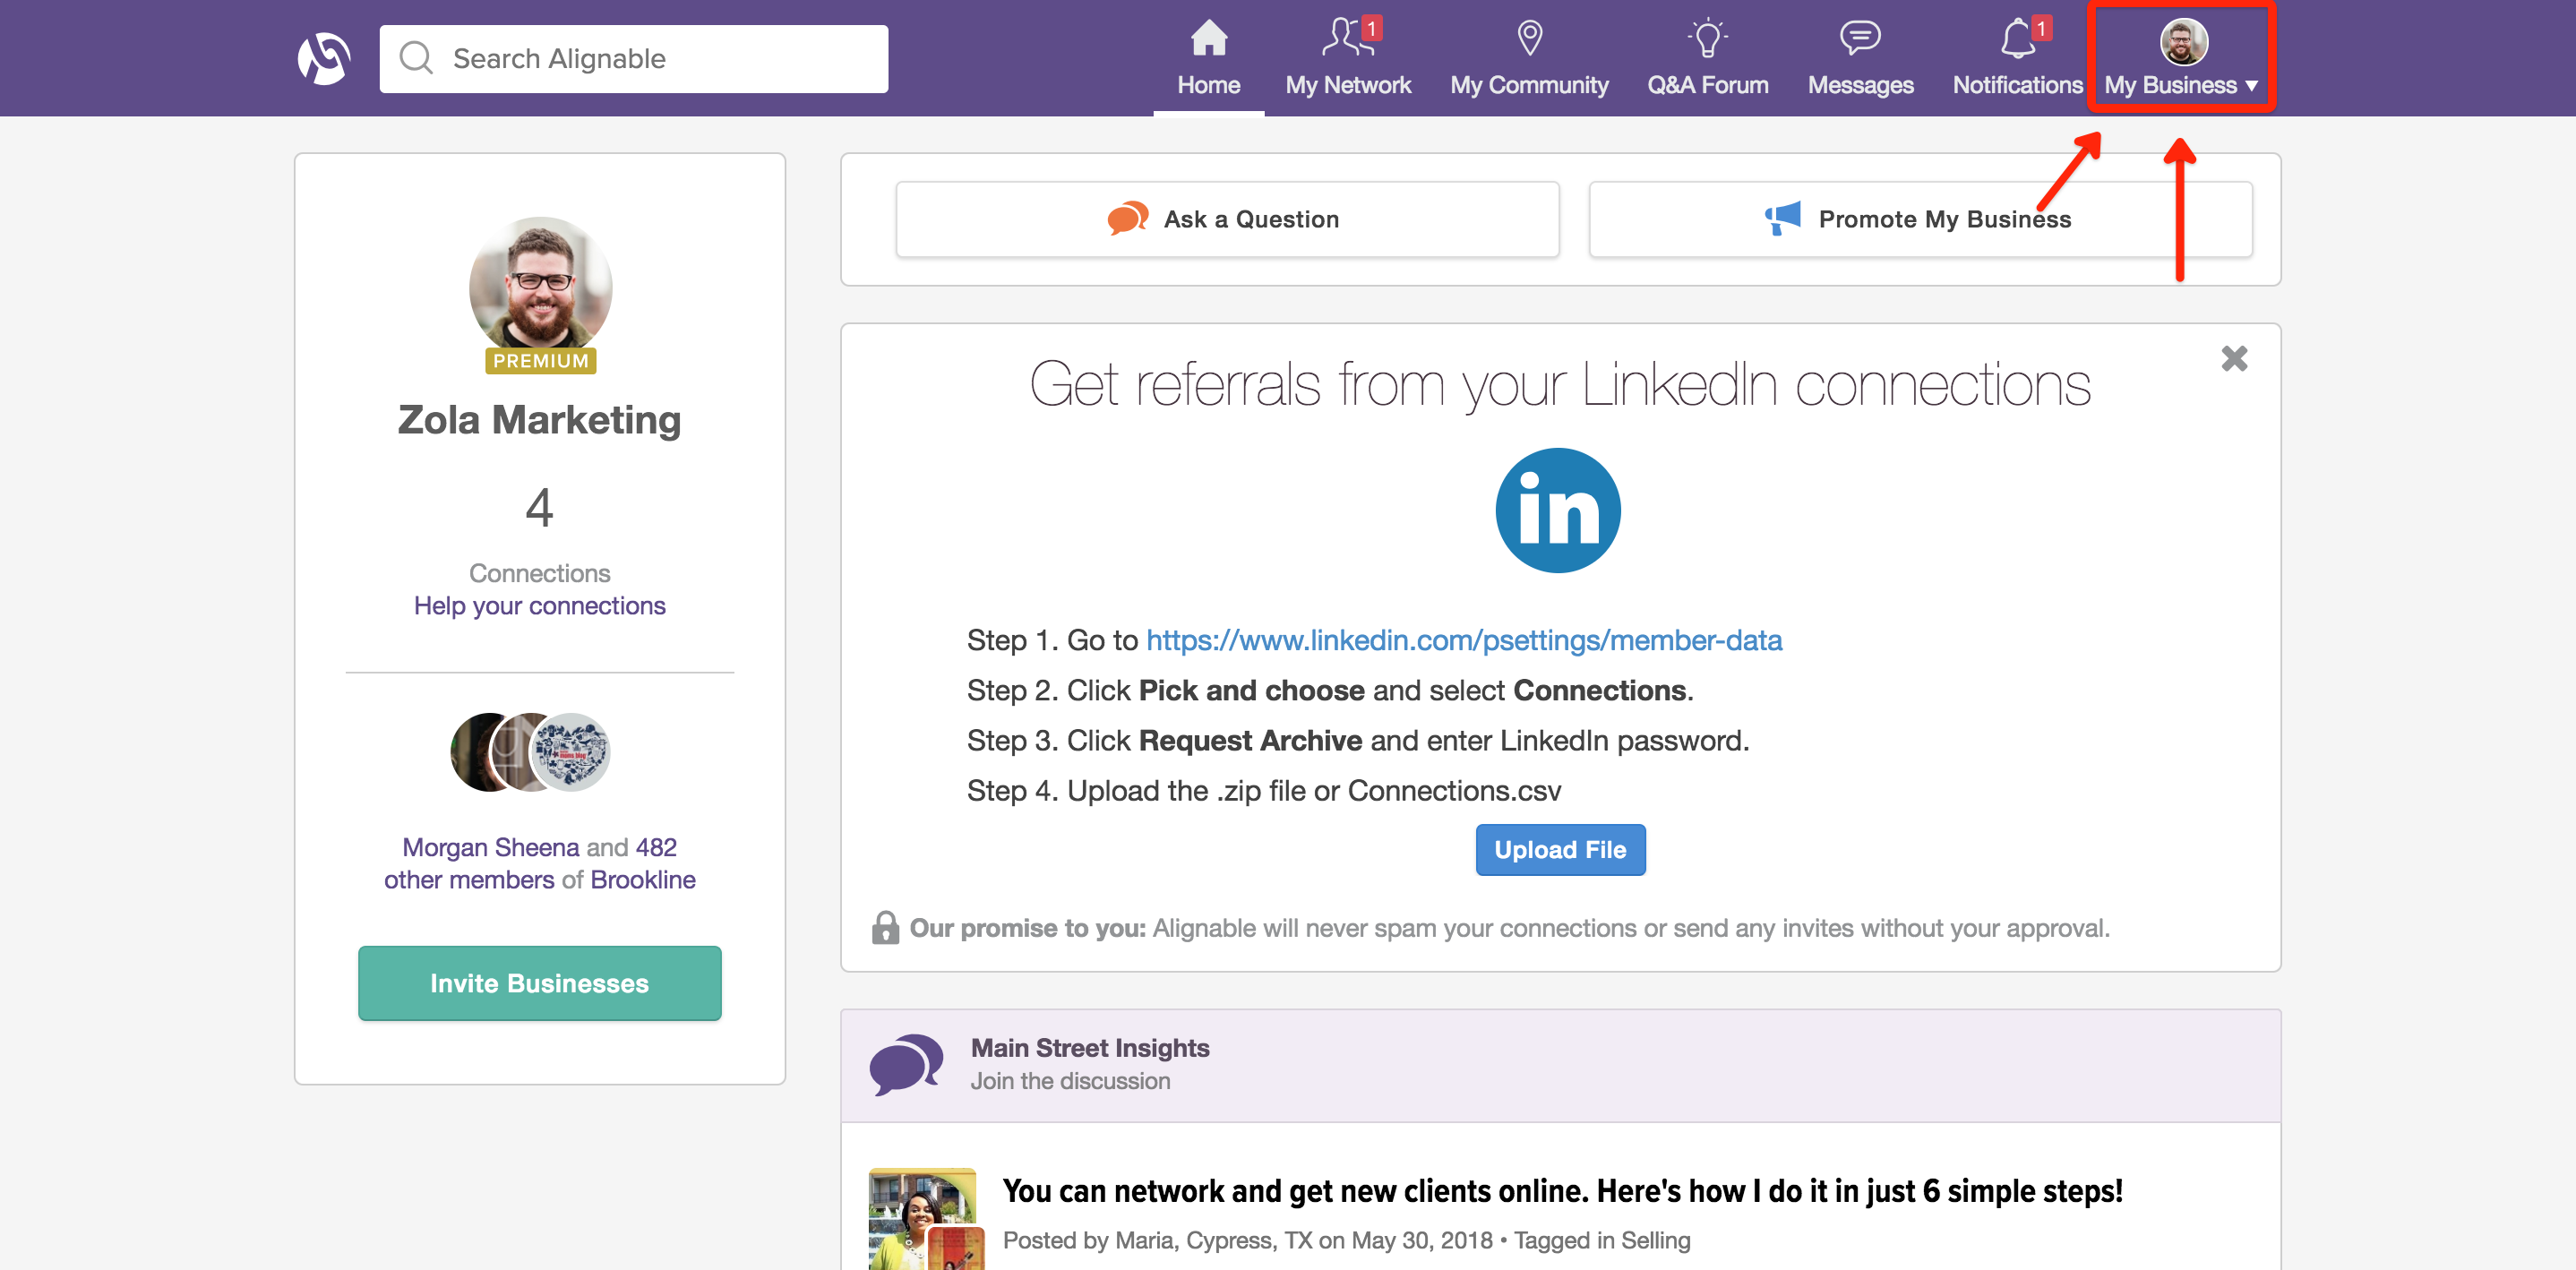Image resolution: width=2576 pixels, height=1270 pixels.
Task: Follow the Help your connections link
Action: [540, 606]
